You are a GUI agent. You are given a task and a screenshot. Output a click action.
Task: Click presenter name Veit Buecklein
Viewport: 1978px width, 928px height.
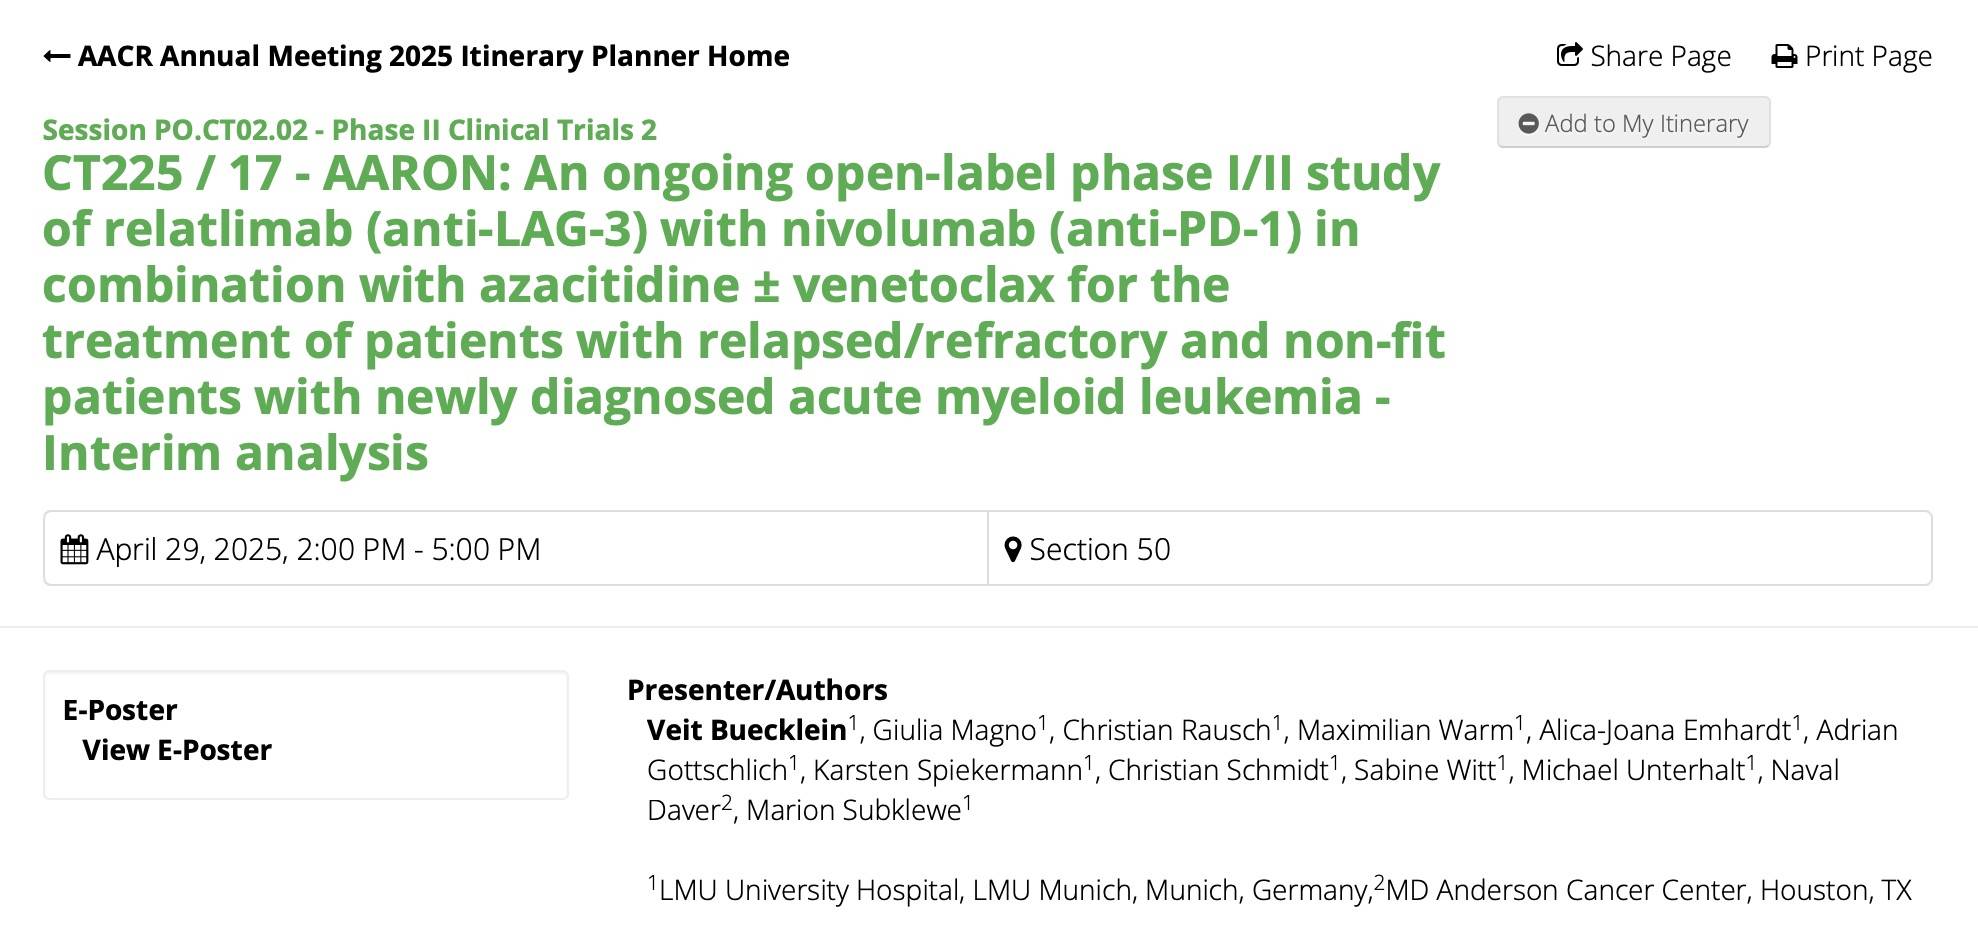(746, 730)
